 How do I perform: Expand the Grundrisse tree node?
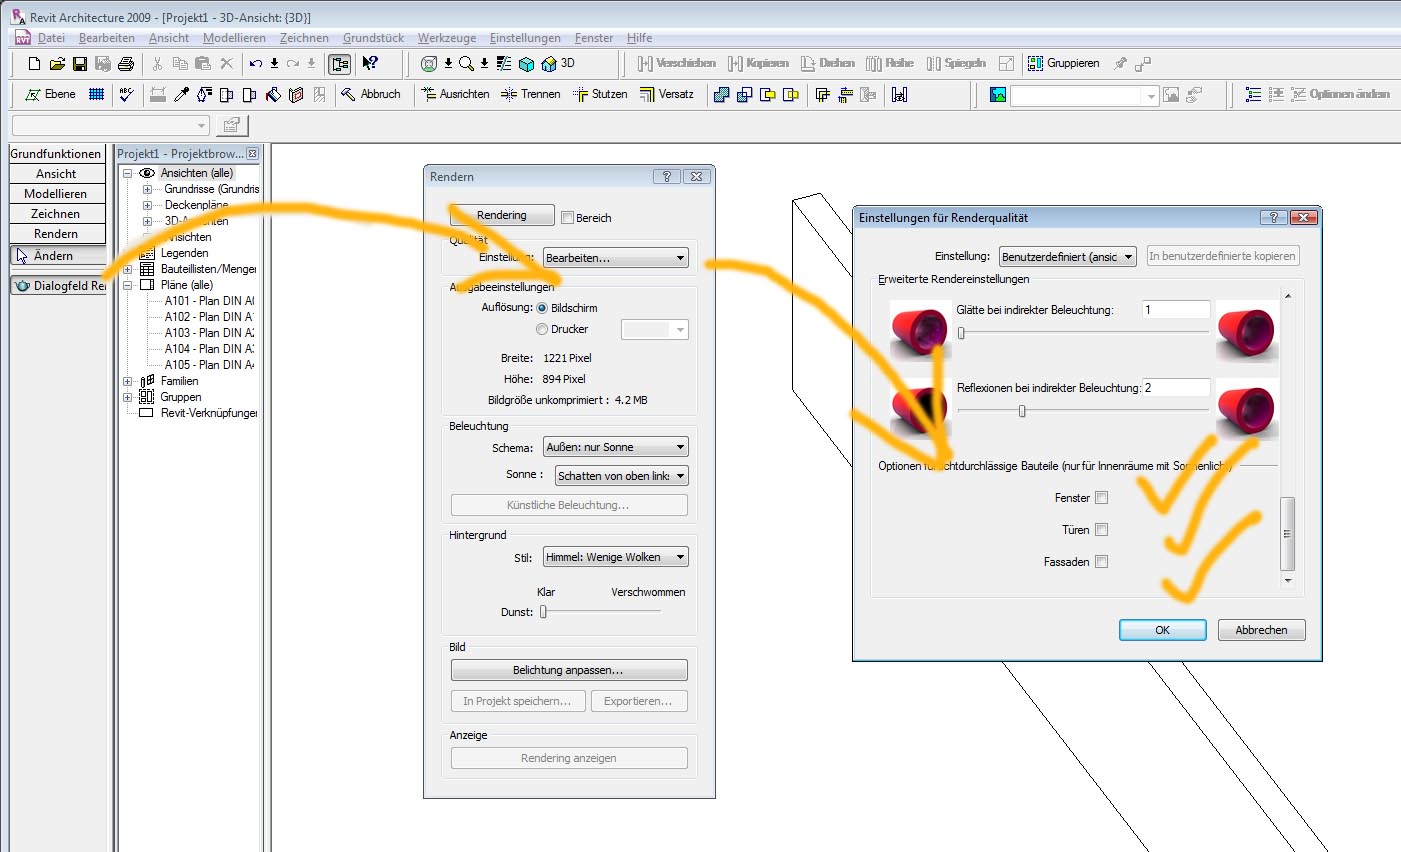(x=147, y=189)
